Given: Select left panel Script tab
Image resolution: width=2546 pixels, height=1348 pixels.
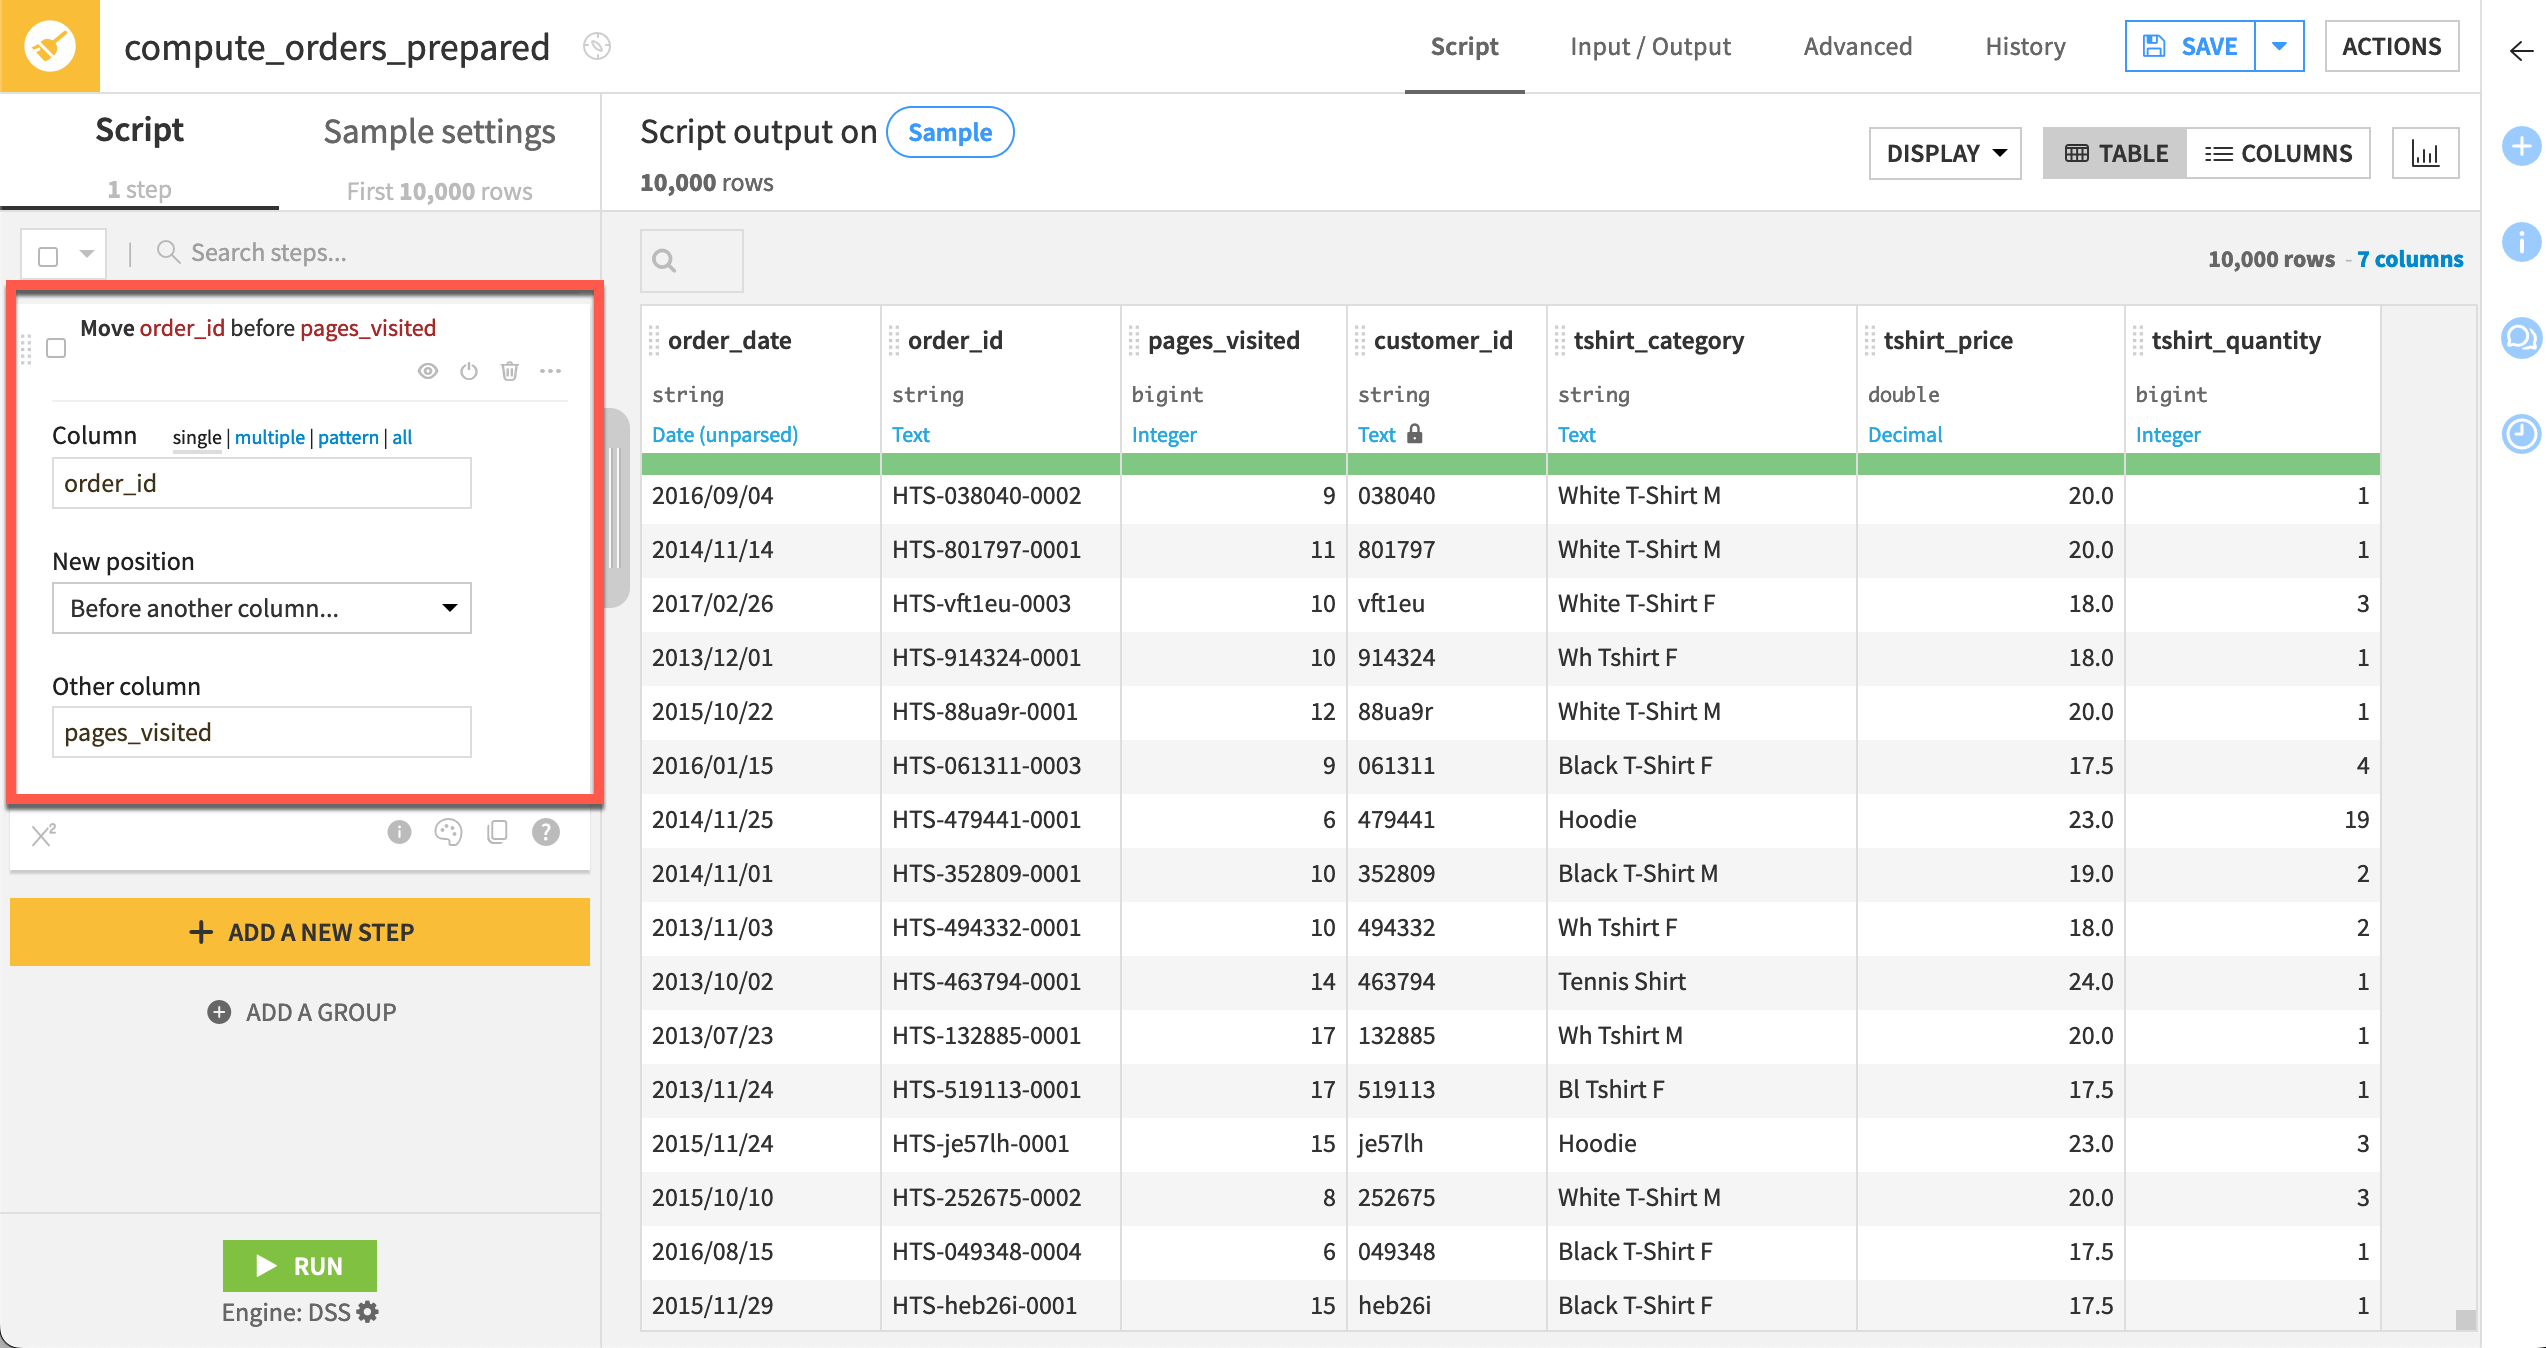Looking at the screenshot, I should [139, 153].
